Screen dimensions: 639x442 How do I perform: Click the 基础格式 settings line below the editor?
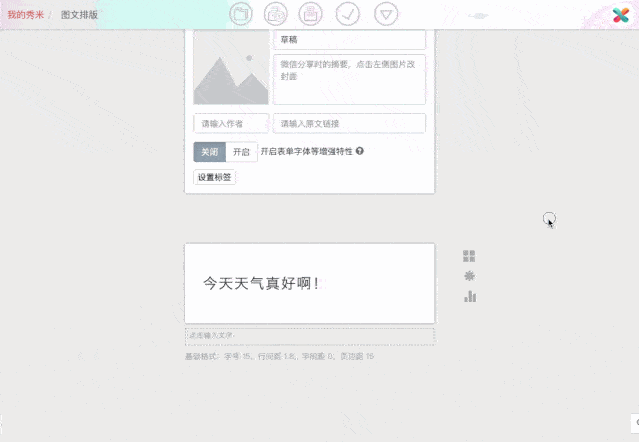[x=280, y=356]
